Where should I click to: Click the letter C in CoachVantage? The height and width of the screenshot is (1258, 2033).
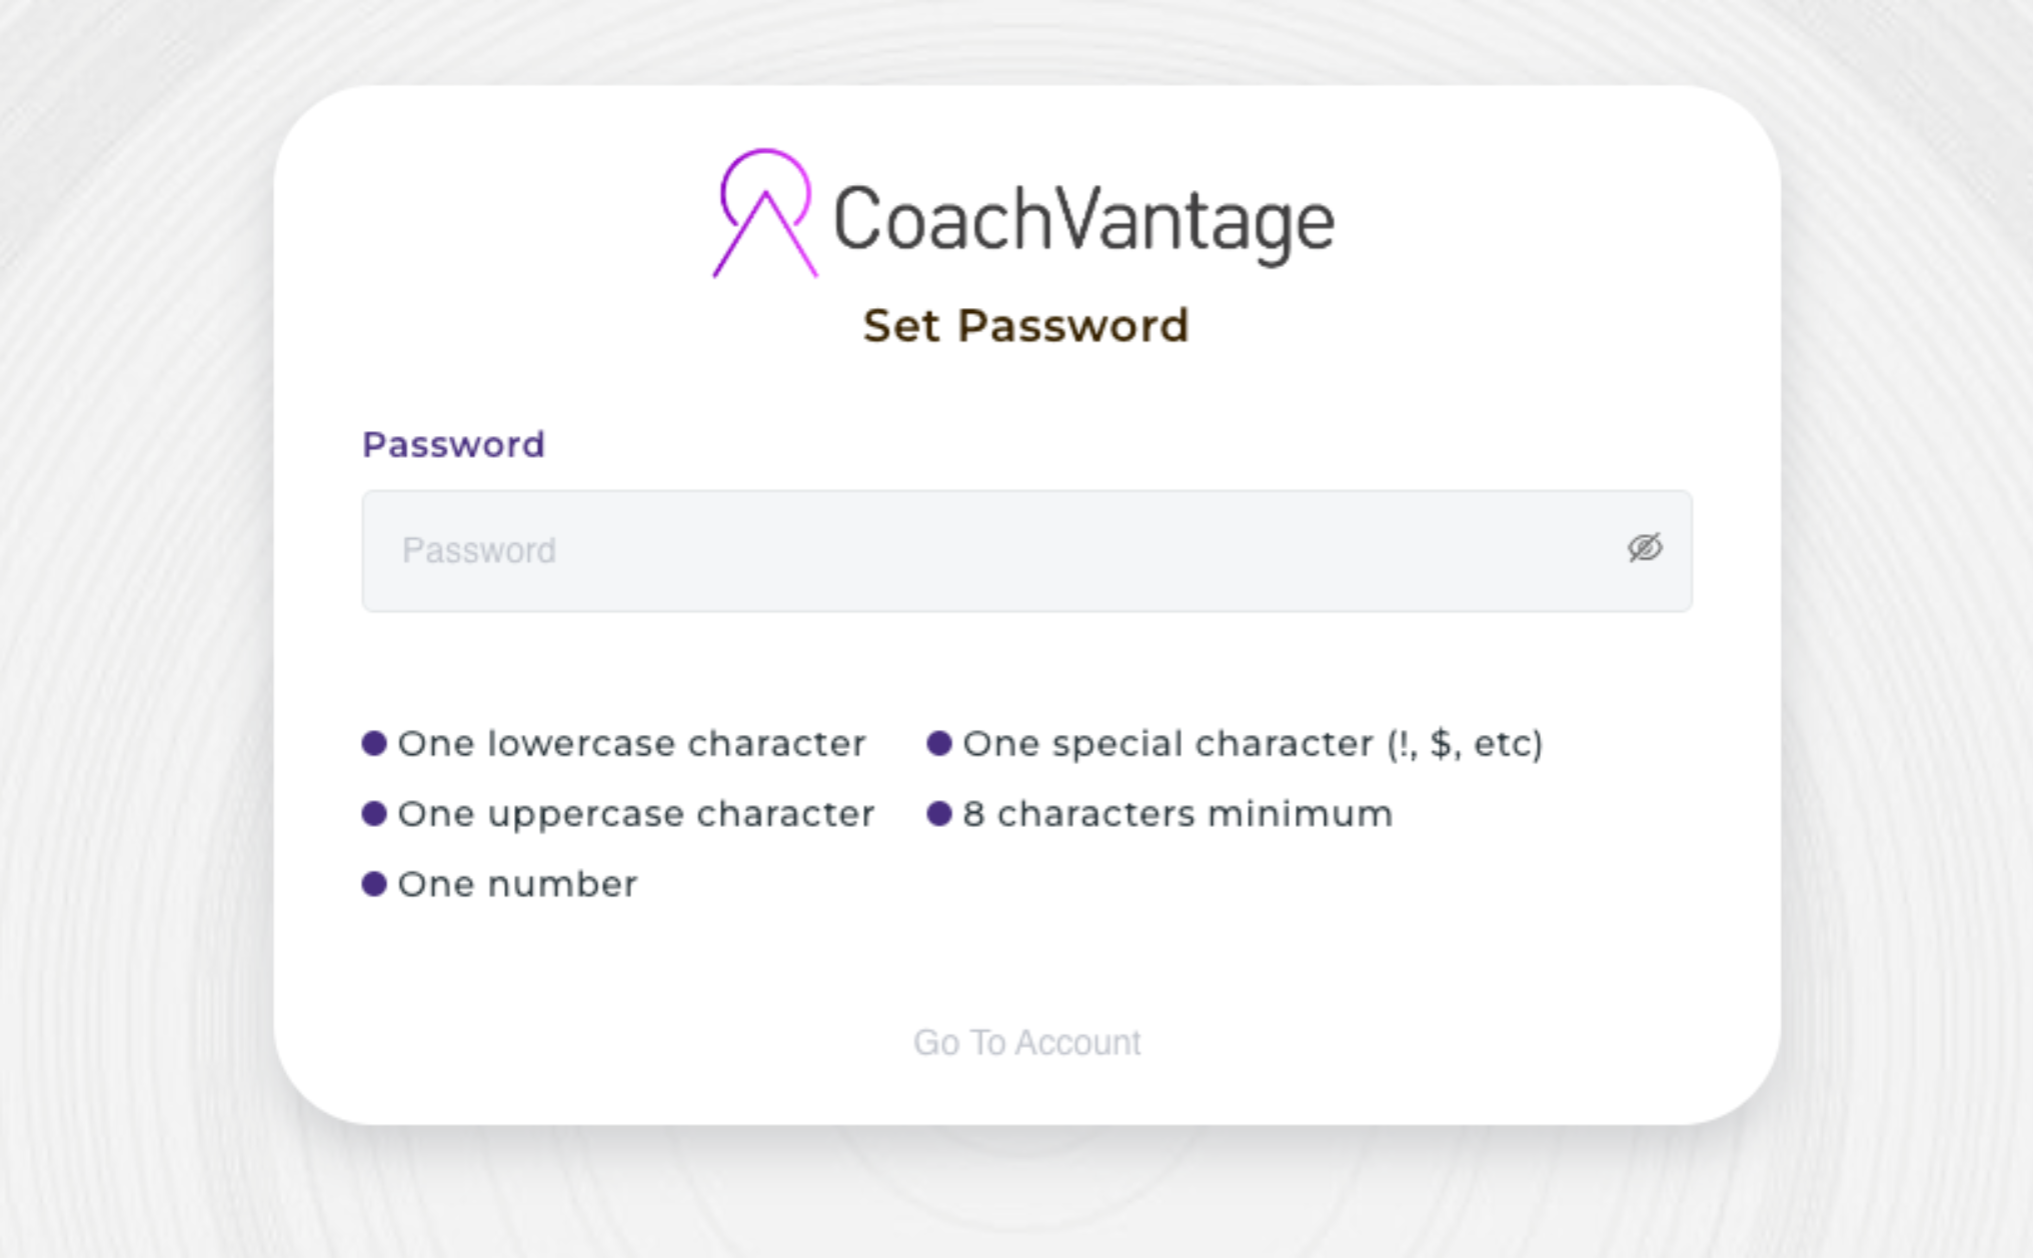pos(858,219)
